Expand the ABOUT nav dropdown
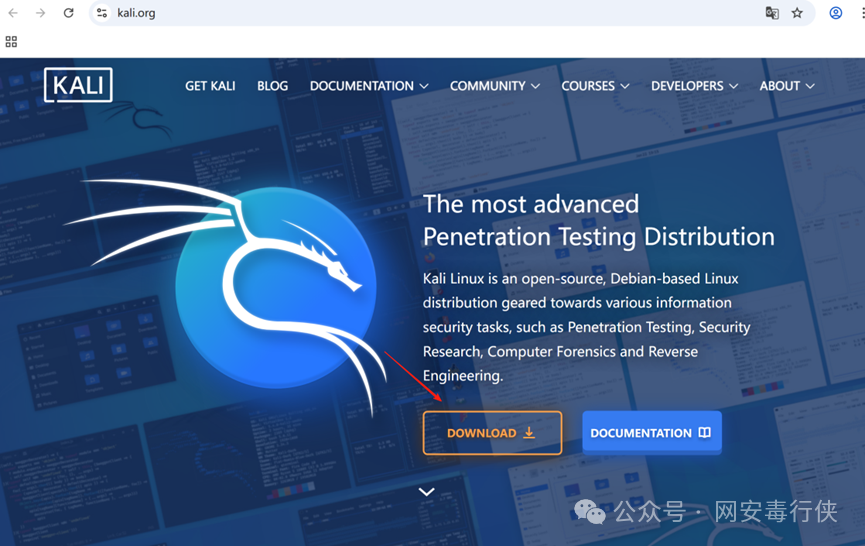865x546 pixels. point(787,86)
